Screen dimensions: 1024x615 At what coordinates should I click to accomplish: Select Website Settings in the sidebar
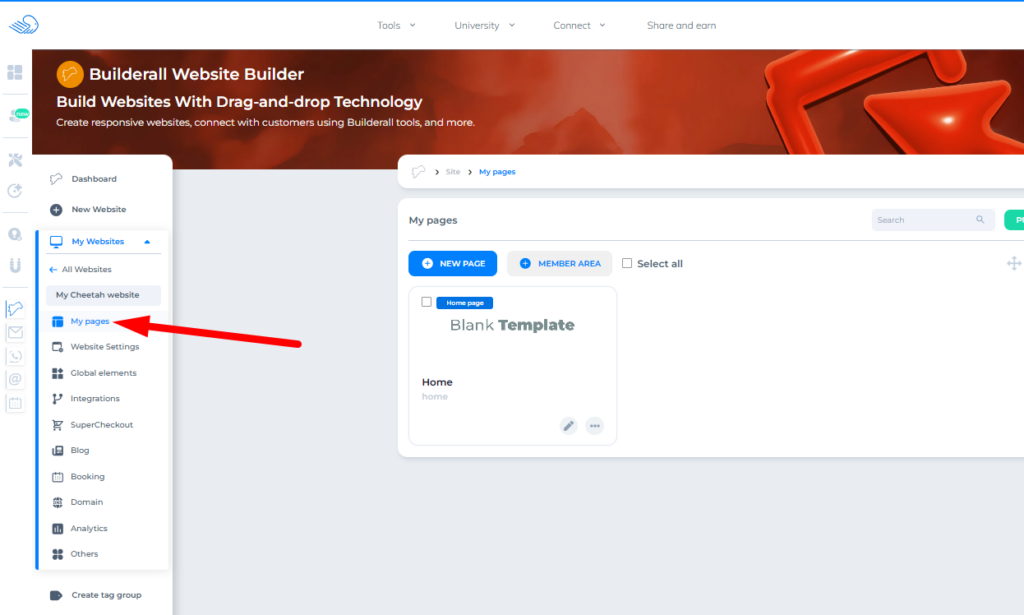[104, 347]
